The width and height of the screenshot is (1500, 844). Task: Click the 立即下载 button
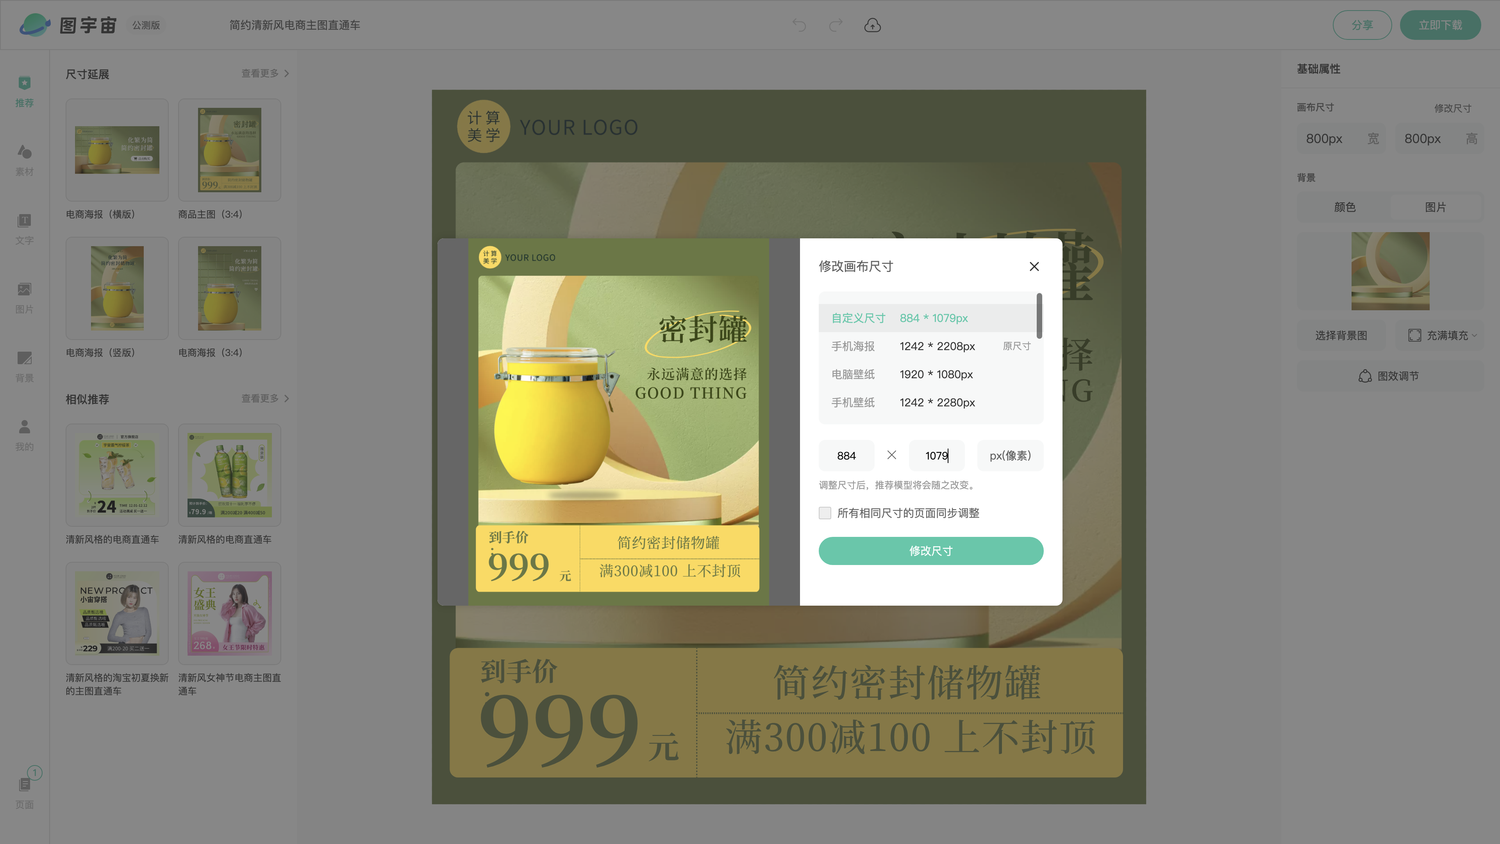pos(1440,25)
